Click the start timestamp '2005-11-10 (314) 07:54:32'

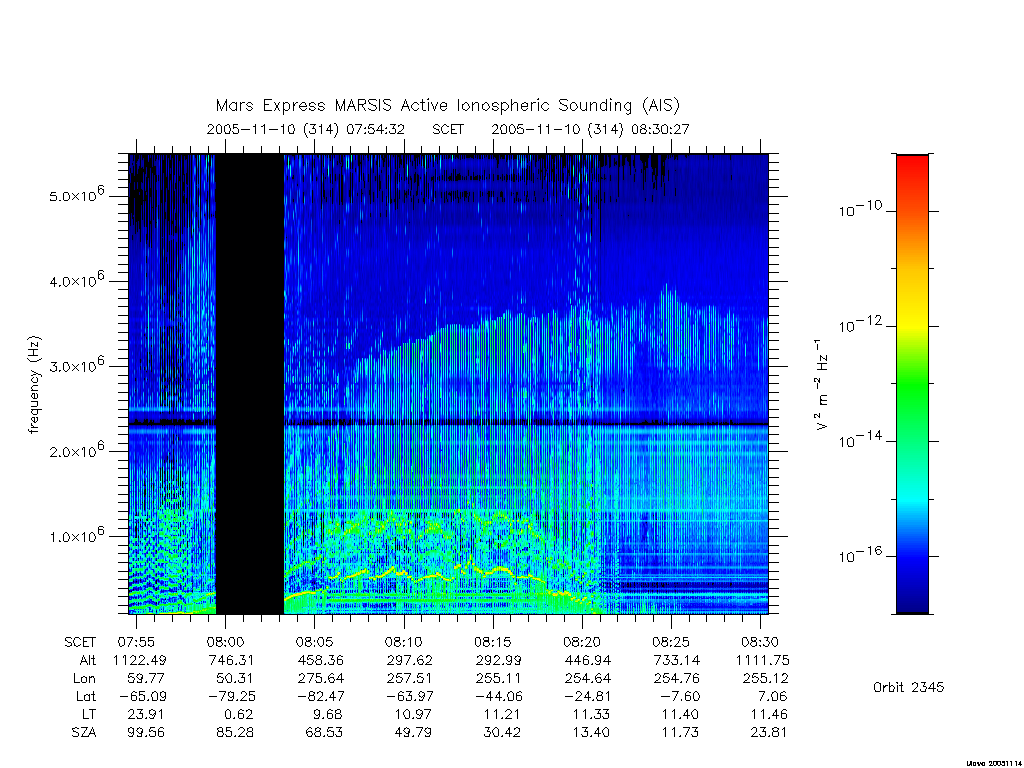[x=306, y=129]
